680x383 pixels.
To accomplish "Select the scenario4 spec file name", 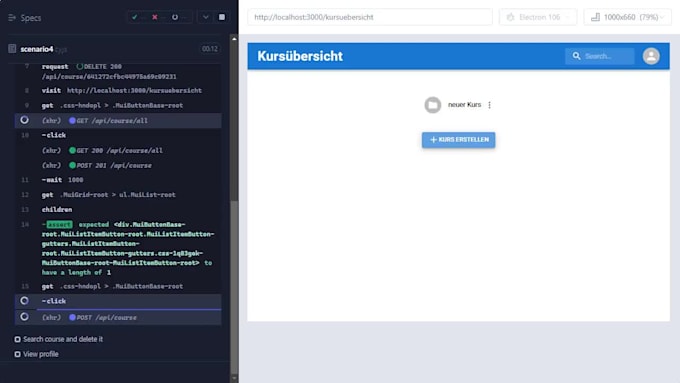I will click(37, 49).
